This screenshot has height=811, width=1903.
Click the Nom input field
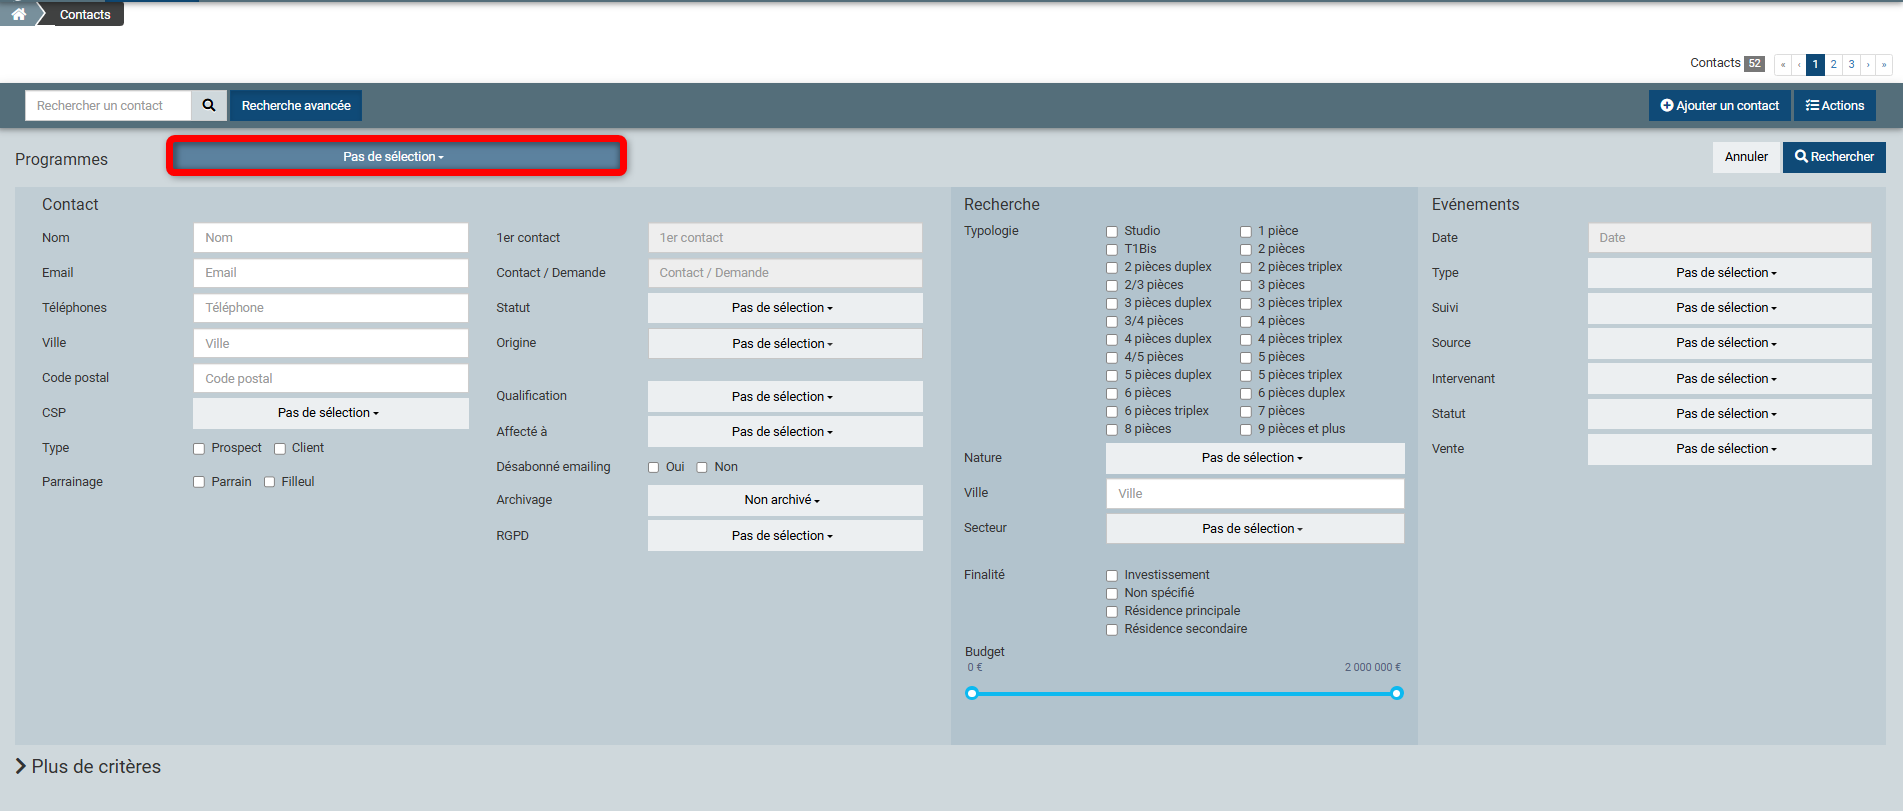(330, 238)
